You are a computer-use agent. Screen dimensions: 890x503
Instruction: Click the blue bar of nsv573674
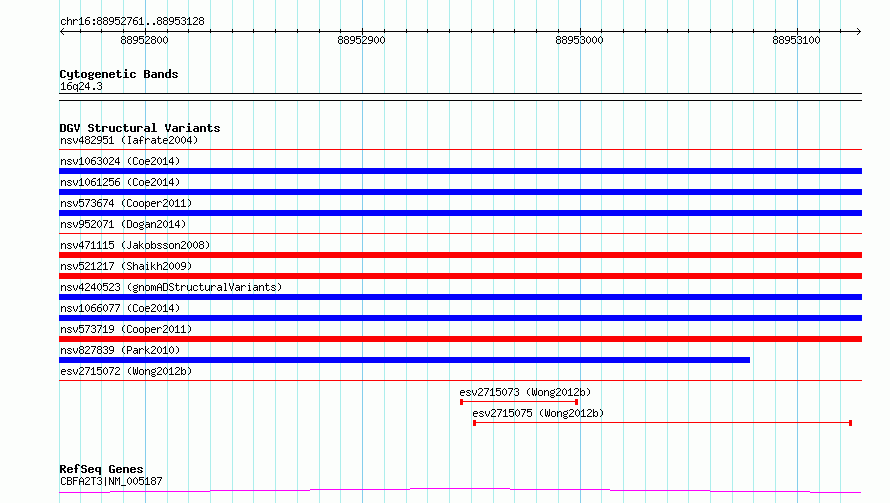click(x=460, y=213)
